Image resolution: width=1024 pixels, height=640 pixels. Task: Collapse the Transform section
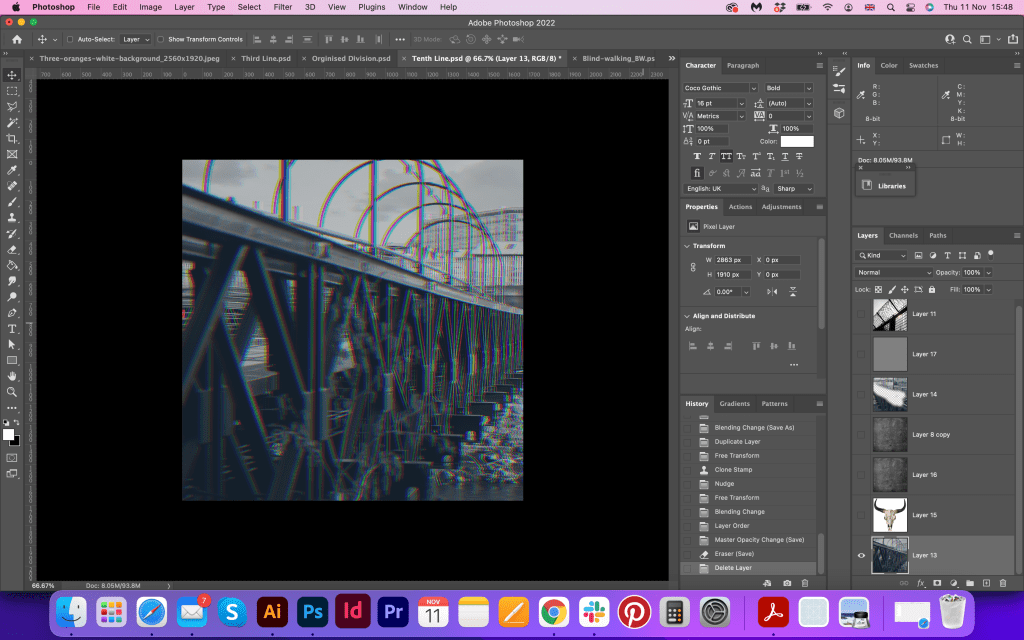tap(686, 245)
